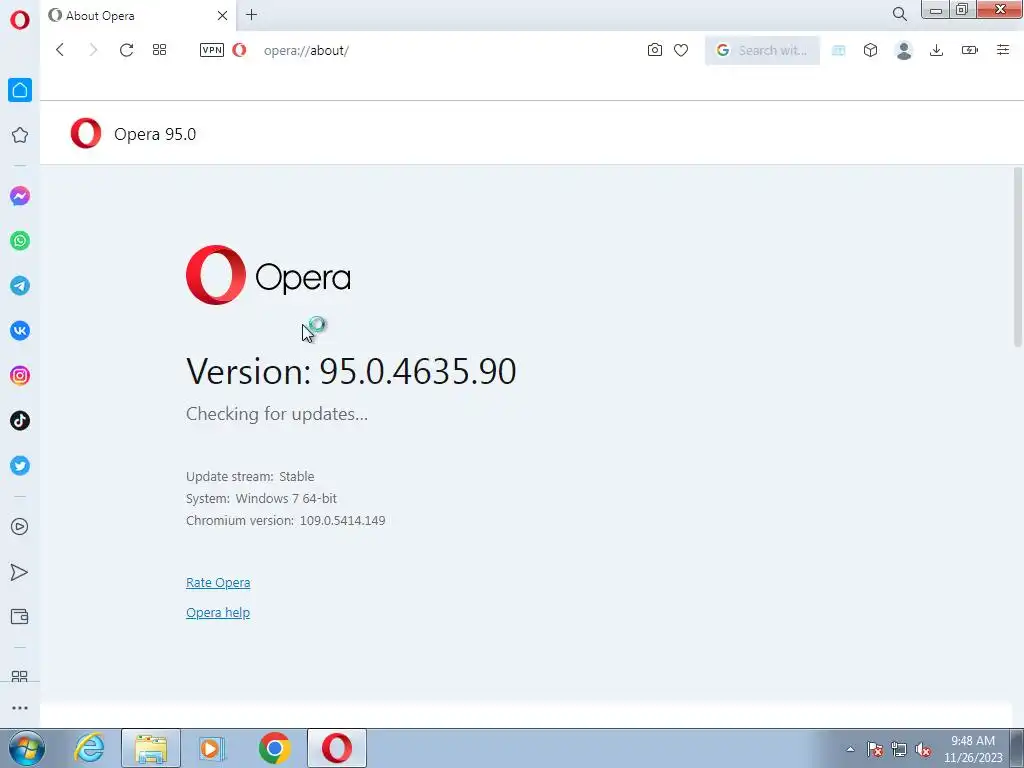Open a new tab with plus button

pyautogui.click(x=251, y=15)
